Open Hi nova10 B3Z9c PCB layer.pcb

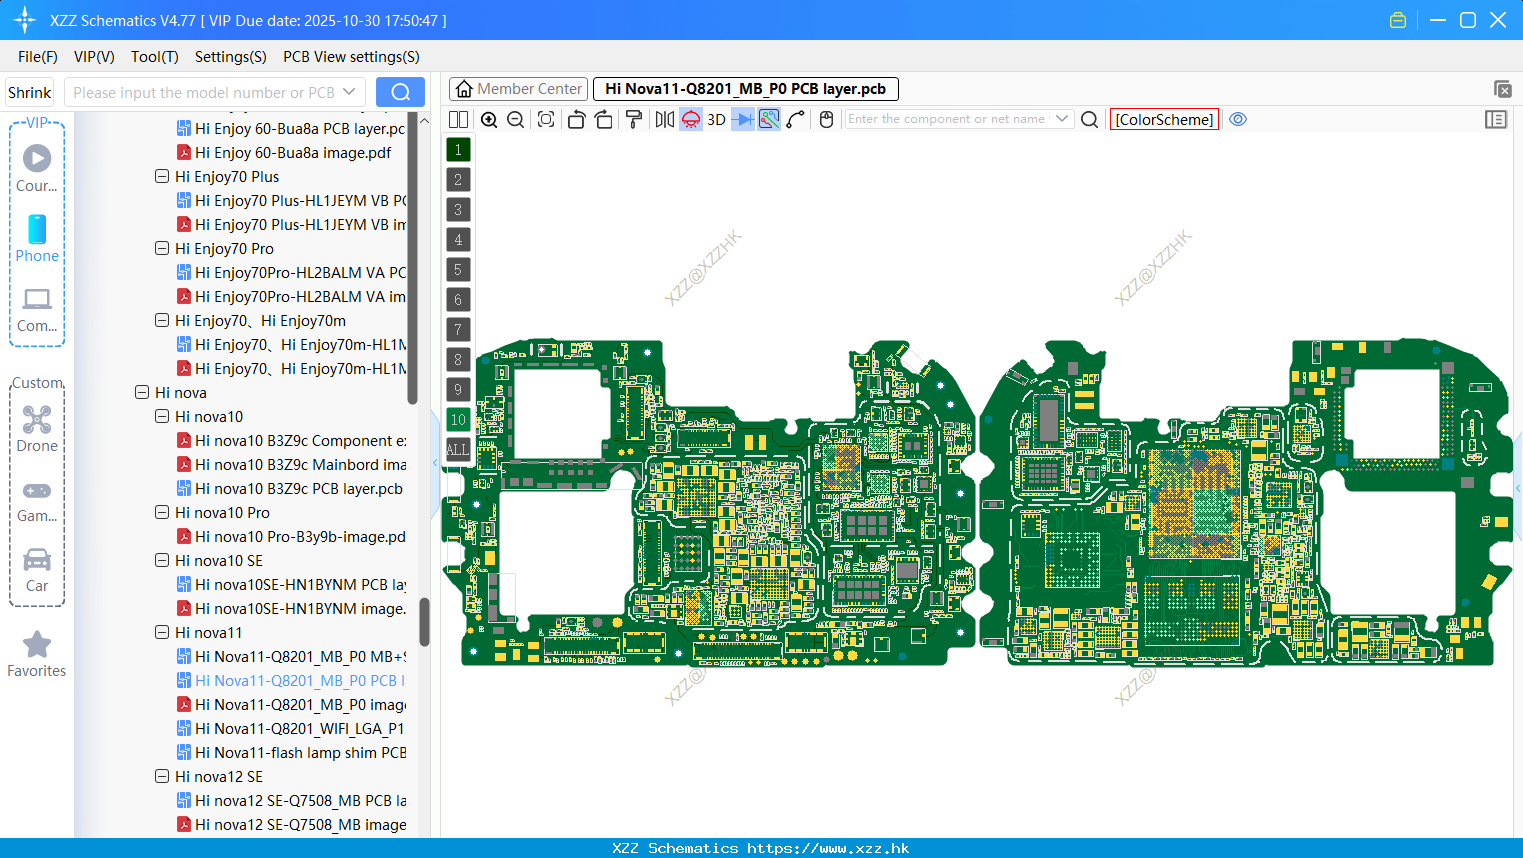(290, 488)
